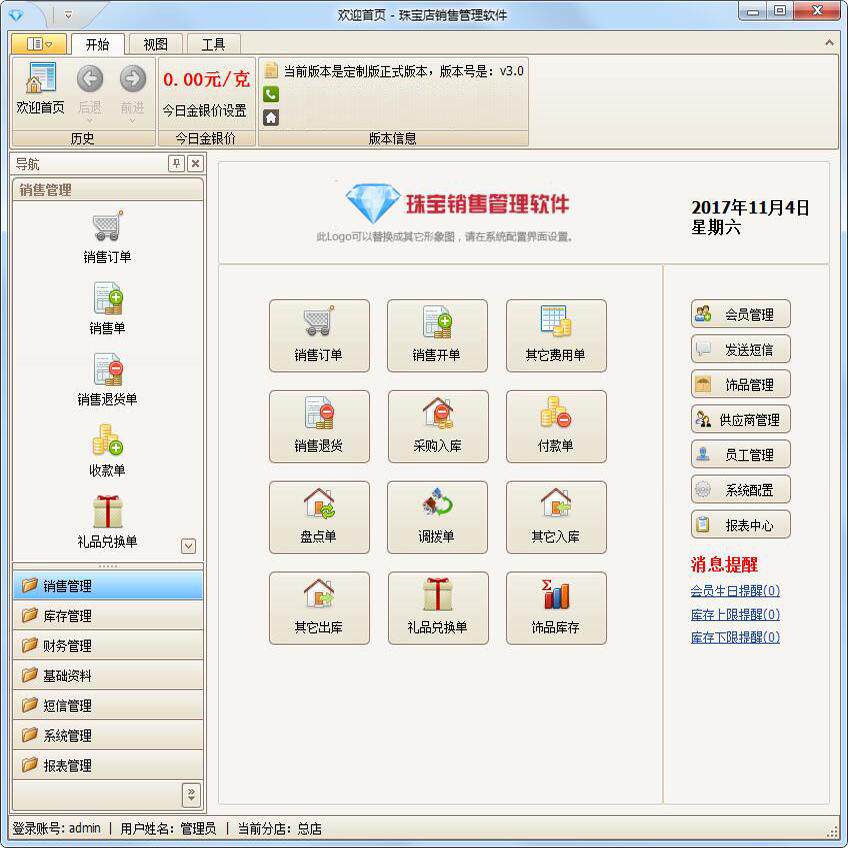The image size is (848, 848).
Task: Close the 导航 navigation panel
Action: [x=195, y=163]
